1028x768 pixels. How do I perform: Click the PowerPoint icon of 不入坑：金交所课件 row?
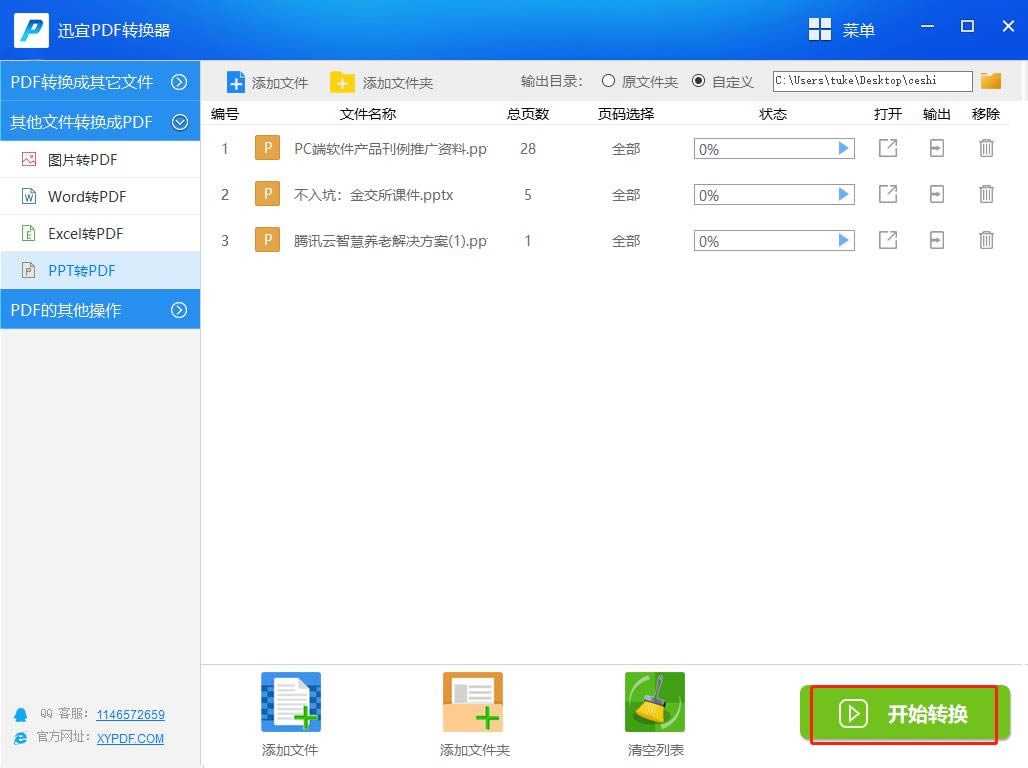pos(267,194)
